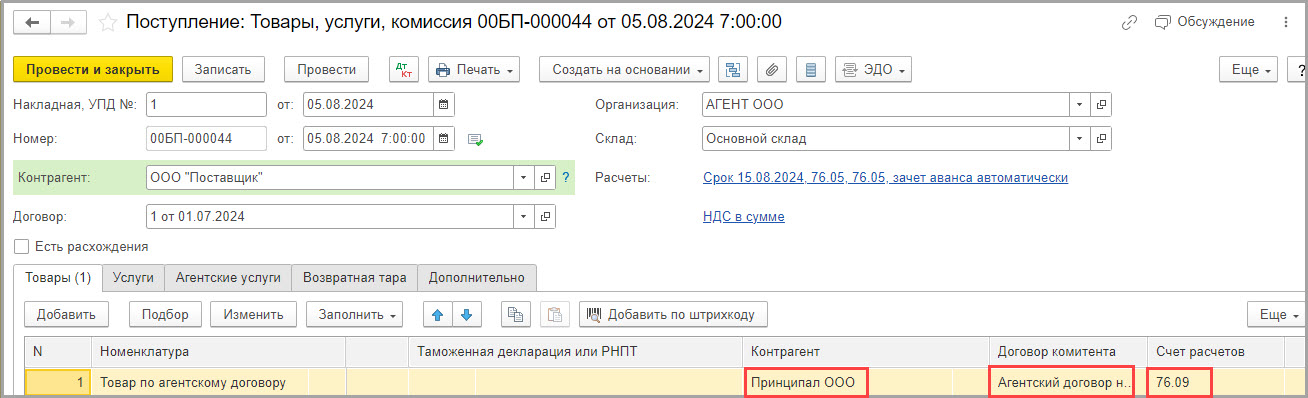Click Добавить по штрихкоду
The image size is (1308, 398).
coord(673,314)
